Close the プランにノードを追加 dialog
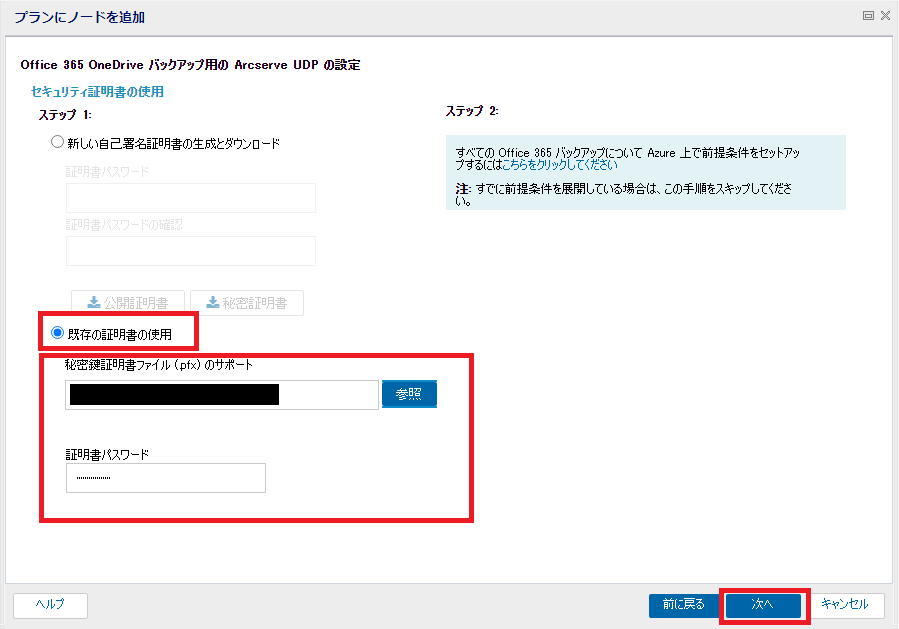899x629 pixels. click(x=885, y=15)
